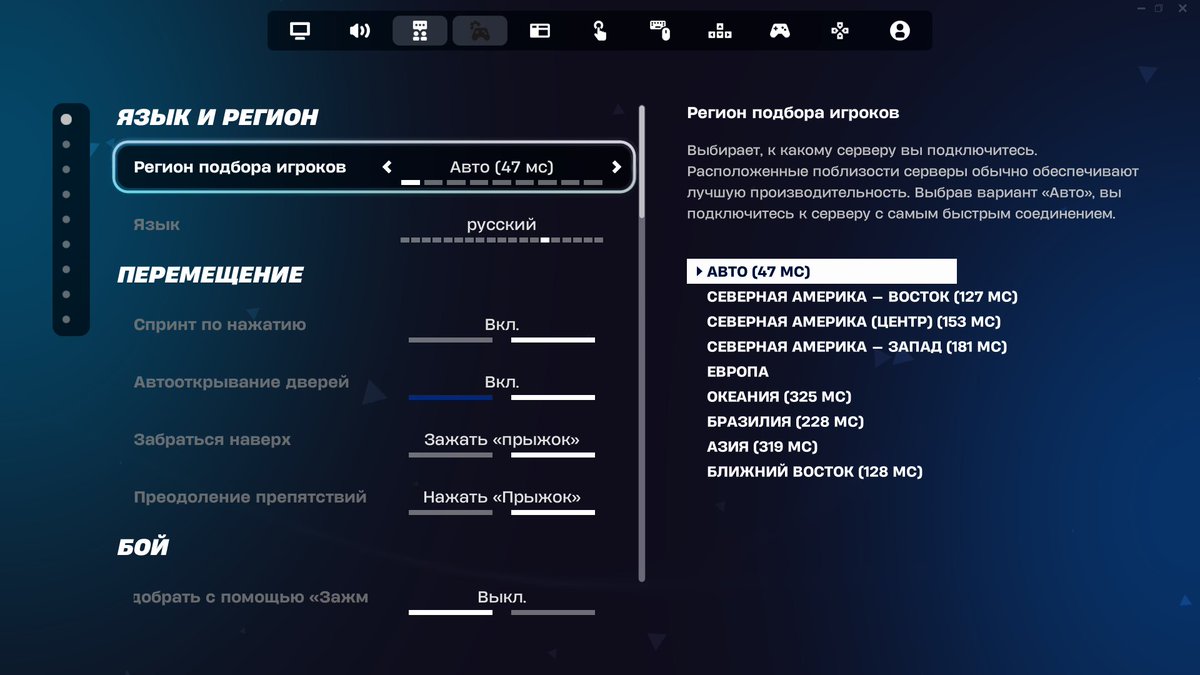Toggle Спринт по нажатию Вкл. value
Viewport: 1200px width, 675px height.
tap(502, 325)
